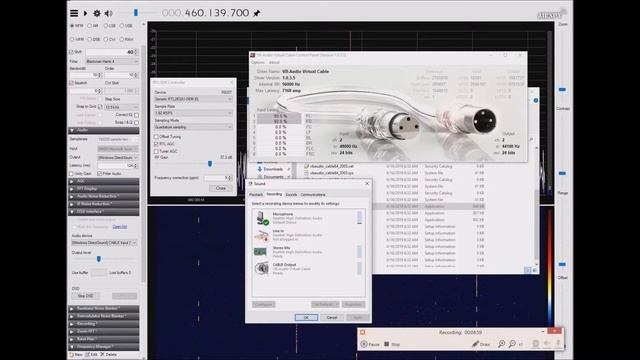640x360 pixels.
Task: Expand the AGC panel
Action: click(103, 181)
